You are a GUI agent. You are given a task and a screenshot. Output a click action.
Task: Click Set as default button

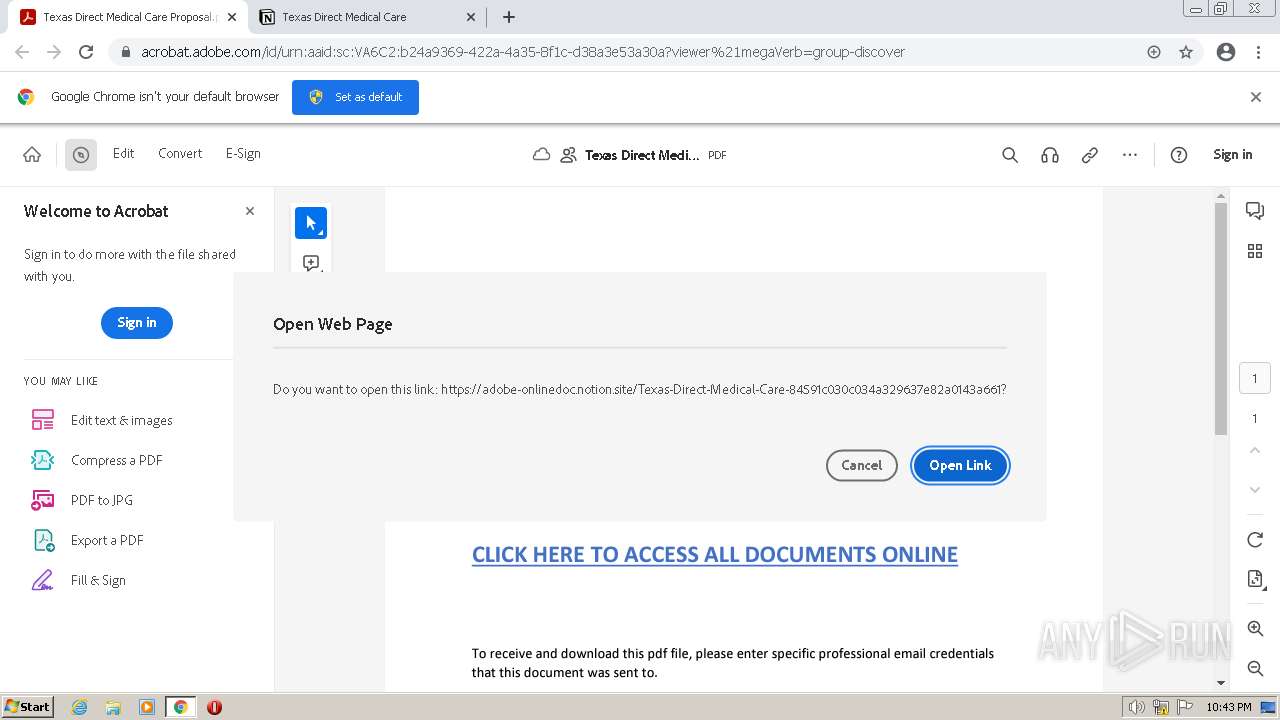pyautogui.click(x=355, y=97)
